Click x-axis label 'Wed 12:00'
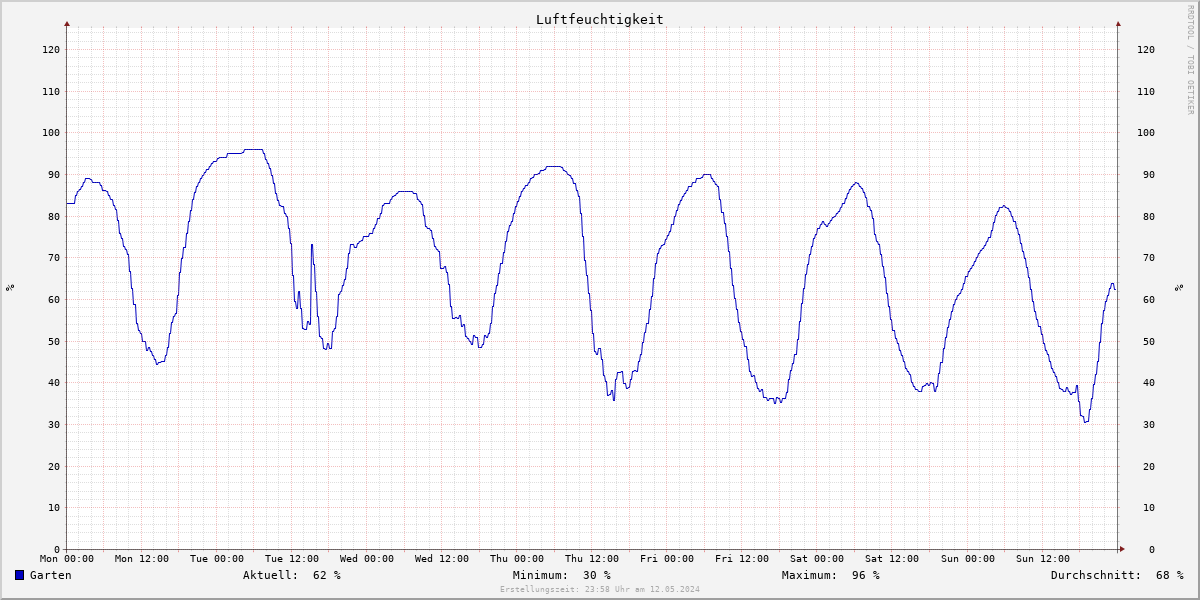Image resolution: width=1200 pixels, height=600 pixels. [x=442, y=559]
